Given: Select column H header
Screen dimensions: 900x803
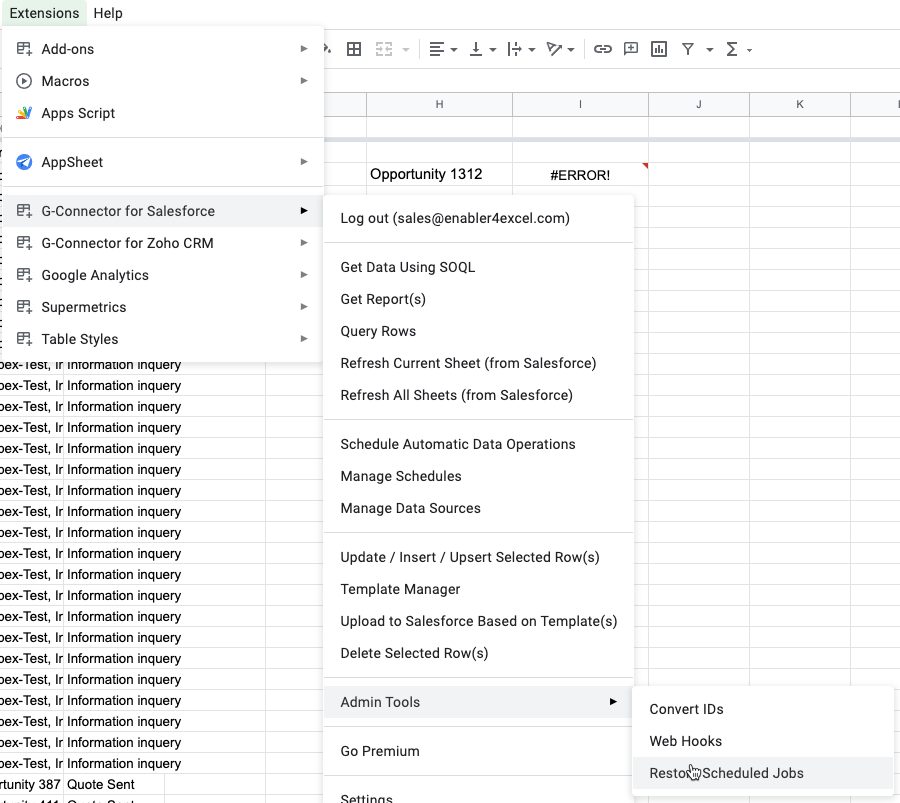Looking at the screenshot, I should pos(439,104).
